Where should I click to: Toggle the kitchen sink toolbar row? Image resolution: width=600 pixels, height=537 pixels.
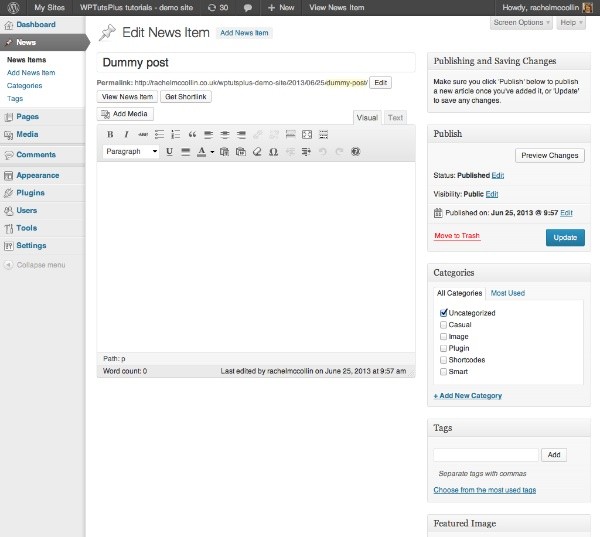324,134
